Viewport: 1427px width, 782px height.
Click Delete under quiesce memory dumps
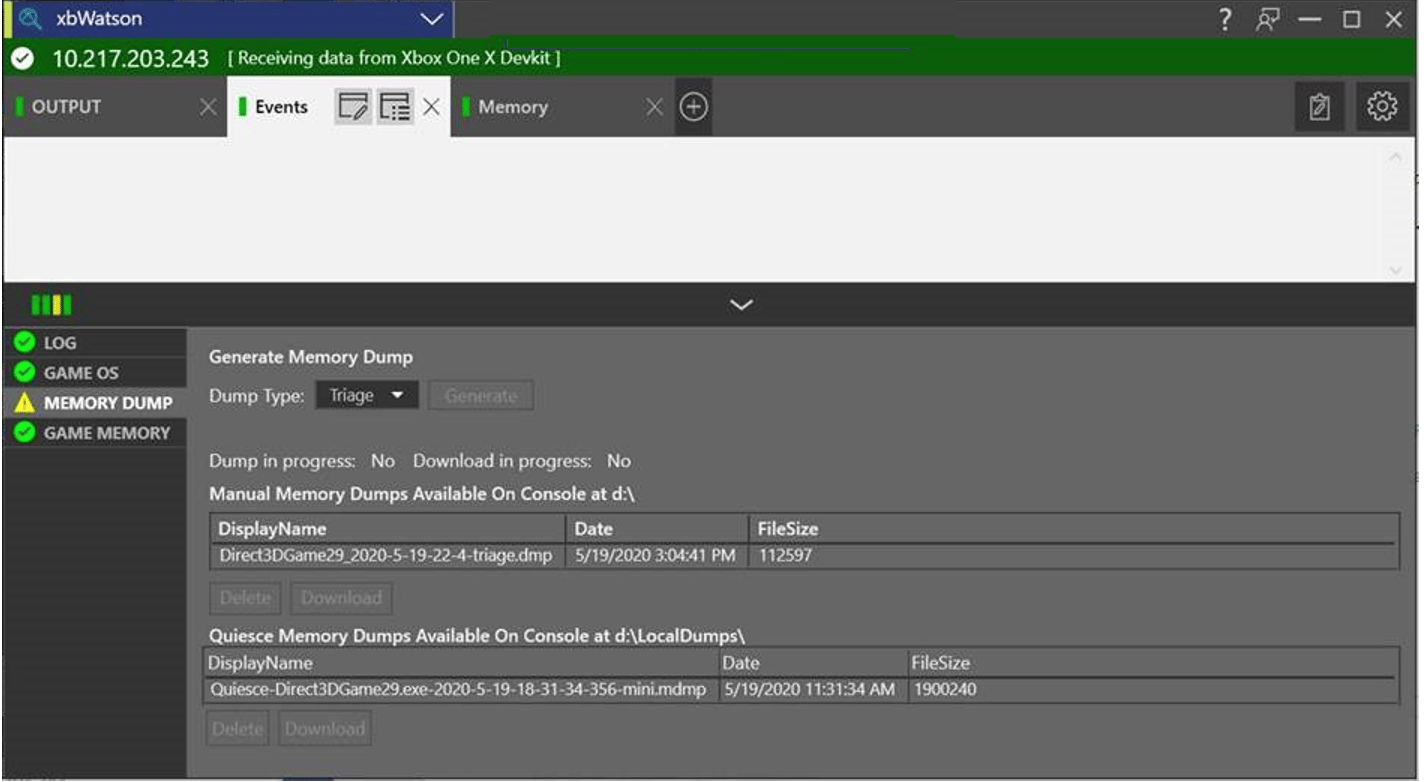click(x=237, y=729)
